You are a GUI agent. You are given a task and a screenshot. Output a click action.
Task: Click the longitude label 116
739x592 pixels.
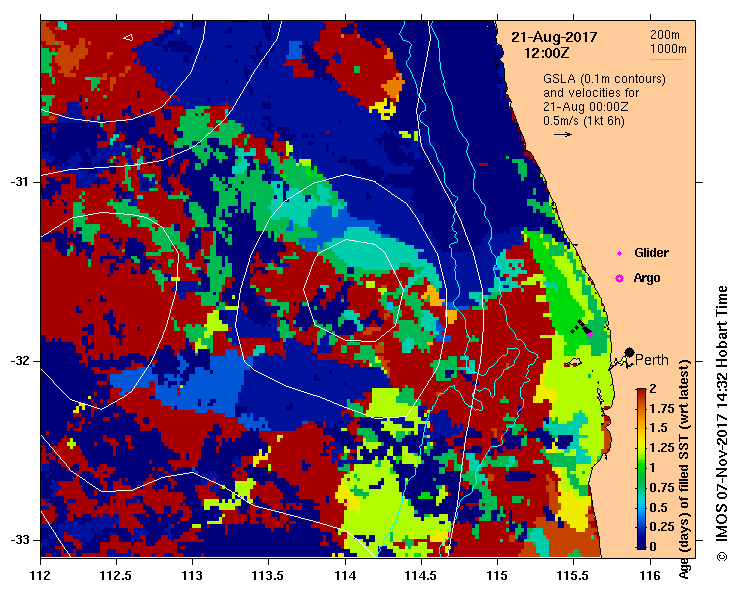(650, 576)
